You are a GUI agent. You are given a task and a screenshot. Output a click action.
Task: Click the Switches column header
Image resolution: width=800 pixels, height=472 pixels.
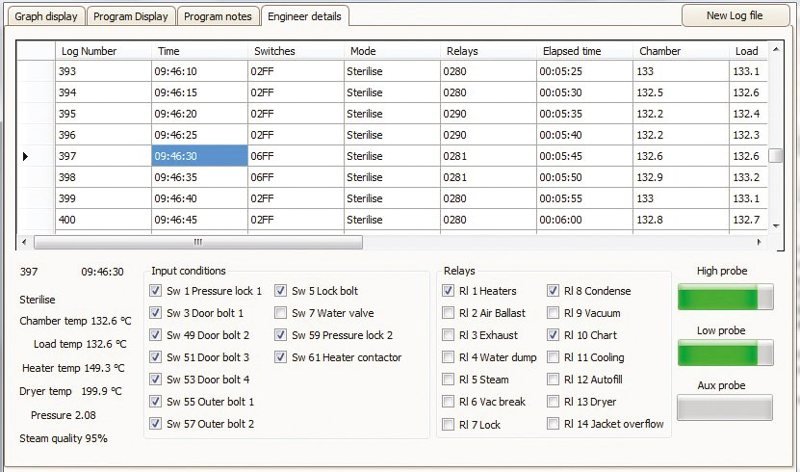296,51
